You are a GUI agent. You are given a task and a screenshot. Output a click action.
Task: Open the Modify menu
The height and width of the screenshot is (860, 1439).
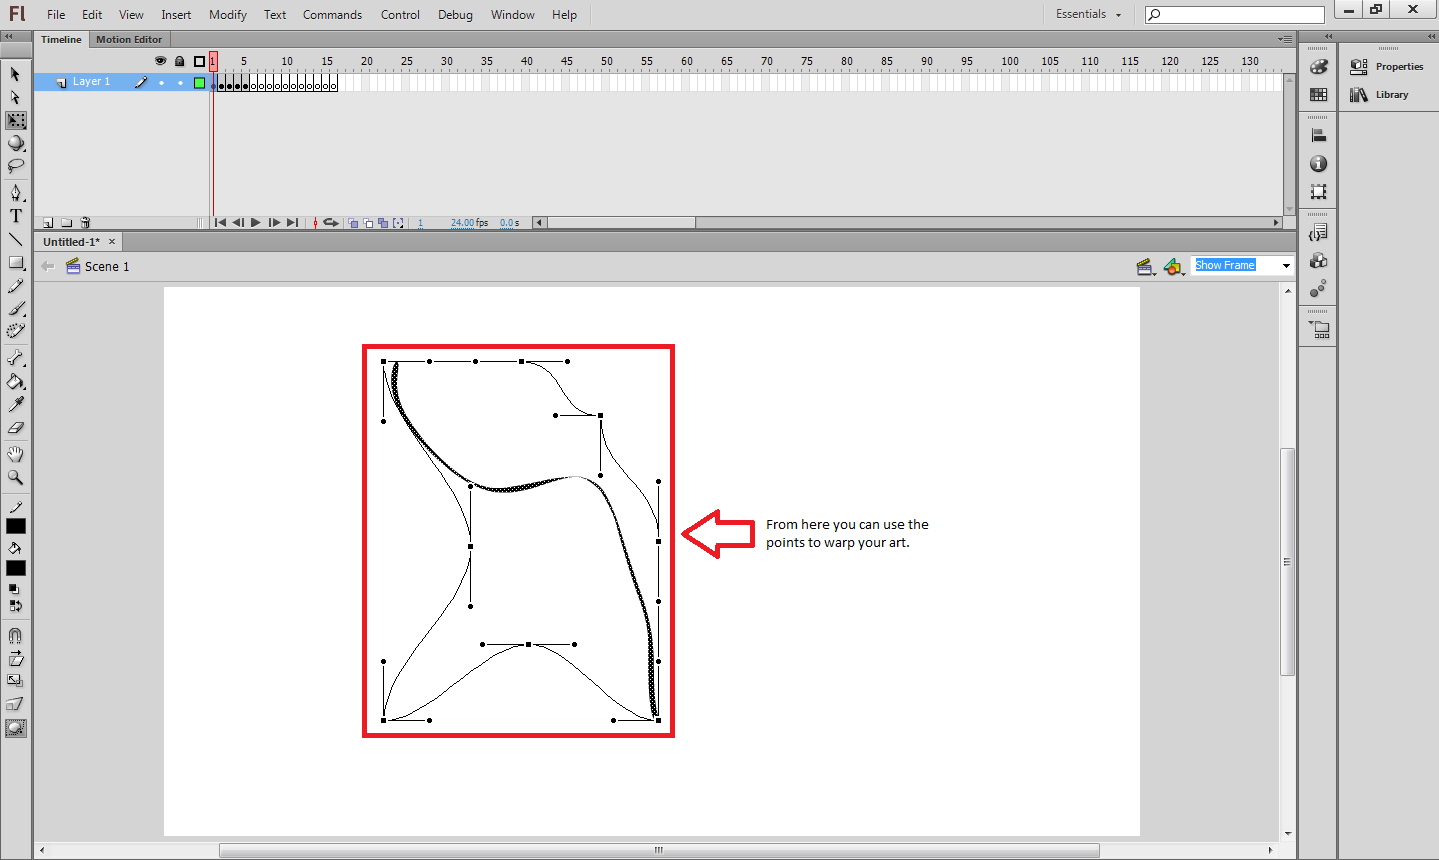click(x=227, y=14)
